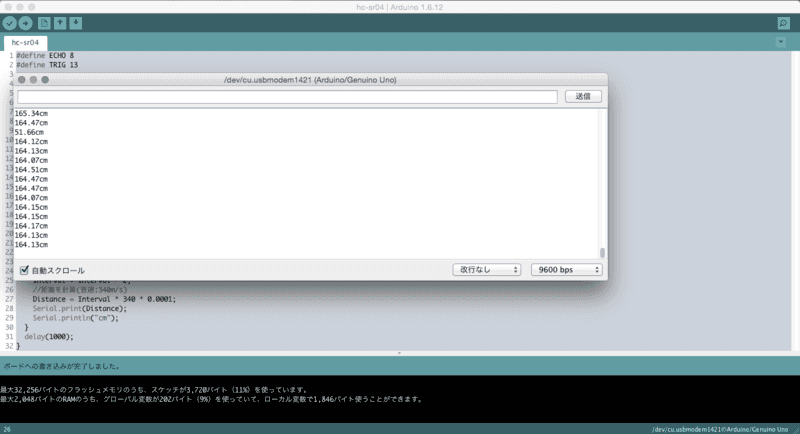Screen dimensions: 800x434
Task: Open the 改行なし line ending dropdown
Action: (487, 270)
